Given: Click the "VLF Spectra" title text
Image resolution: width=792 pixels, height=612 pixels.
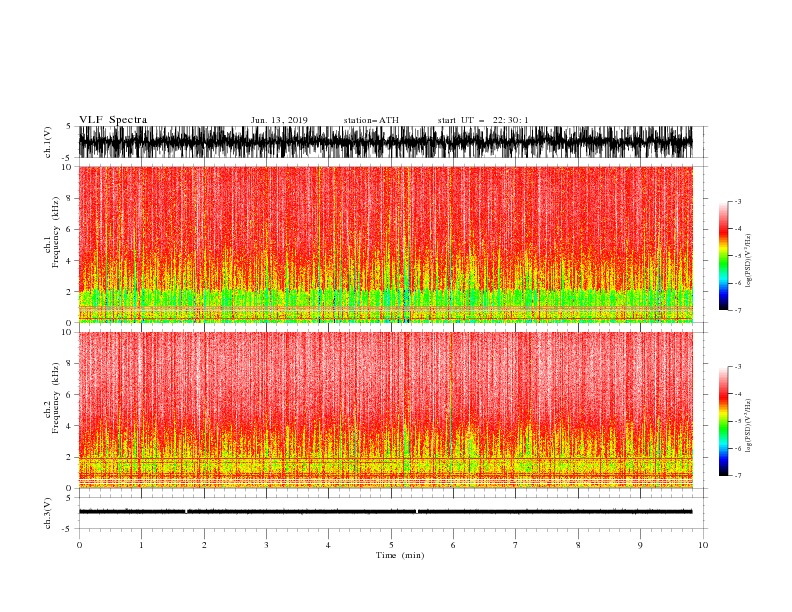Looking at the screenshot, I should click(x=113, y=120).
